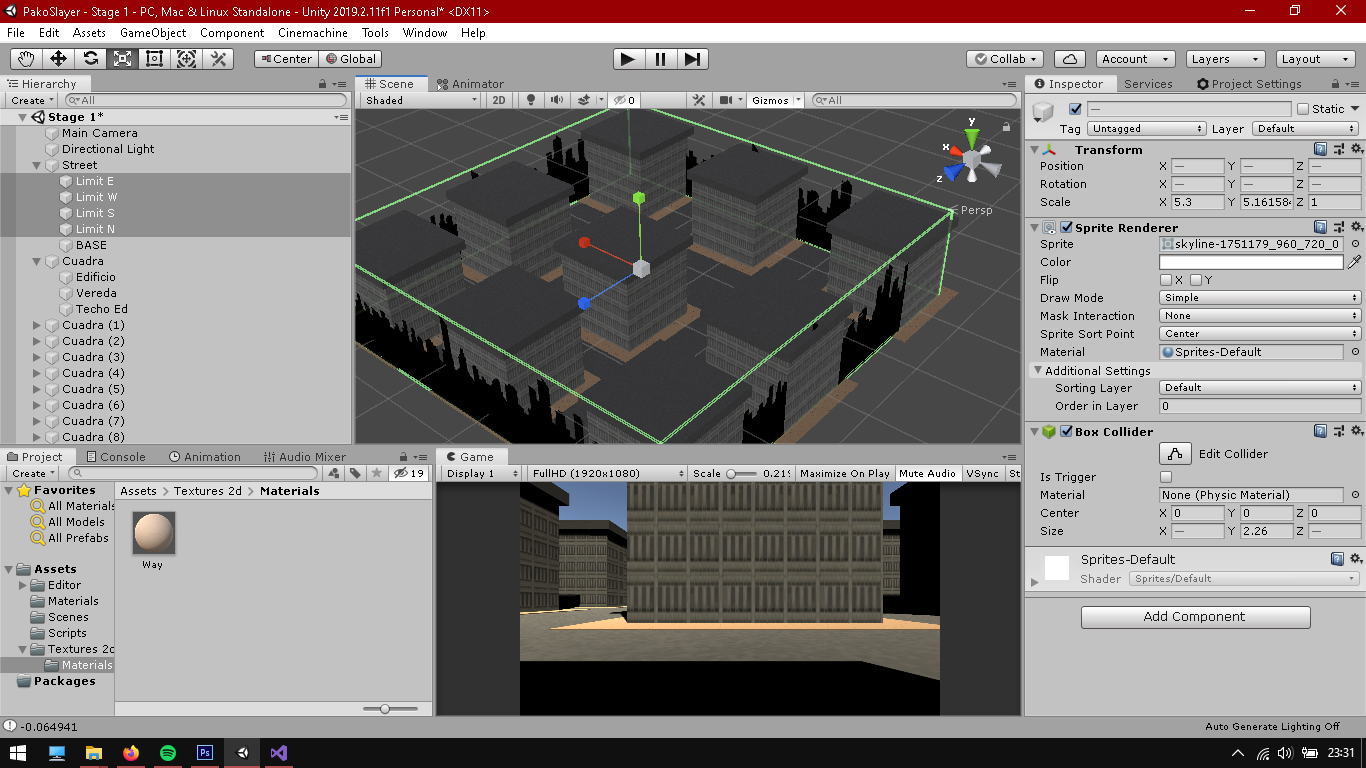This screenshot has width=1366, height=768.
Task: Click the Sprite Renderer Color swatch
Action: click(x=1251, y=262)
